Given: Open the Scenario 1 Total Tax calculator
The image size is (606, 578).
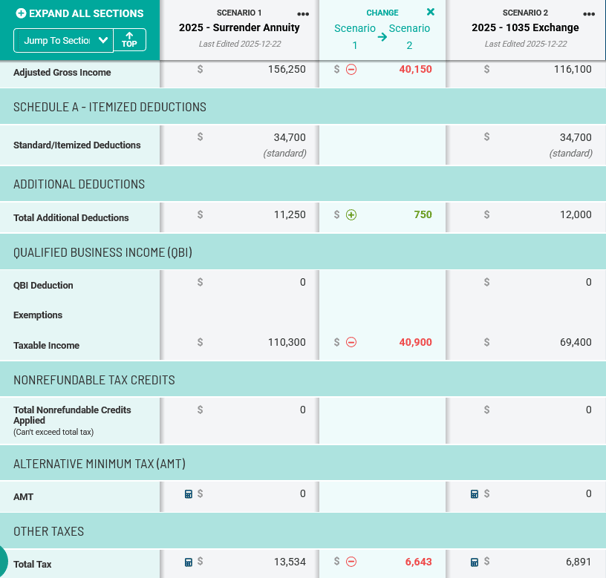Looking at the screenshot, I should (188, 562).
